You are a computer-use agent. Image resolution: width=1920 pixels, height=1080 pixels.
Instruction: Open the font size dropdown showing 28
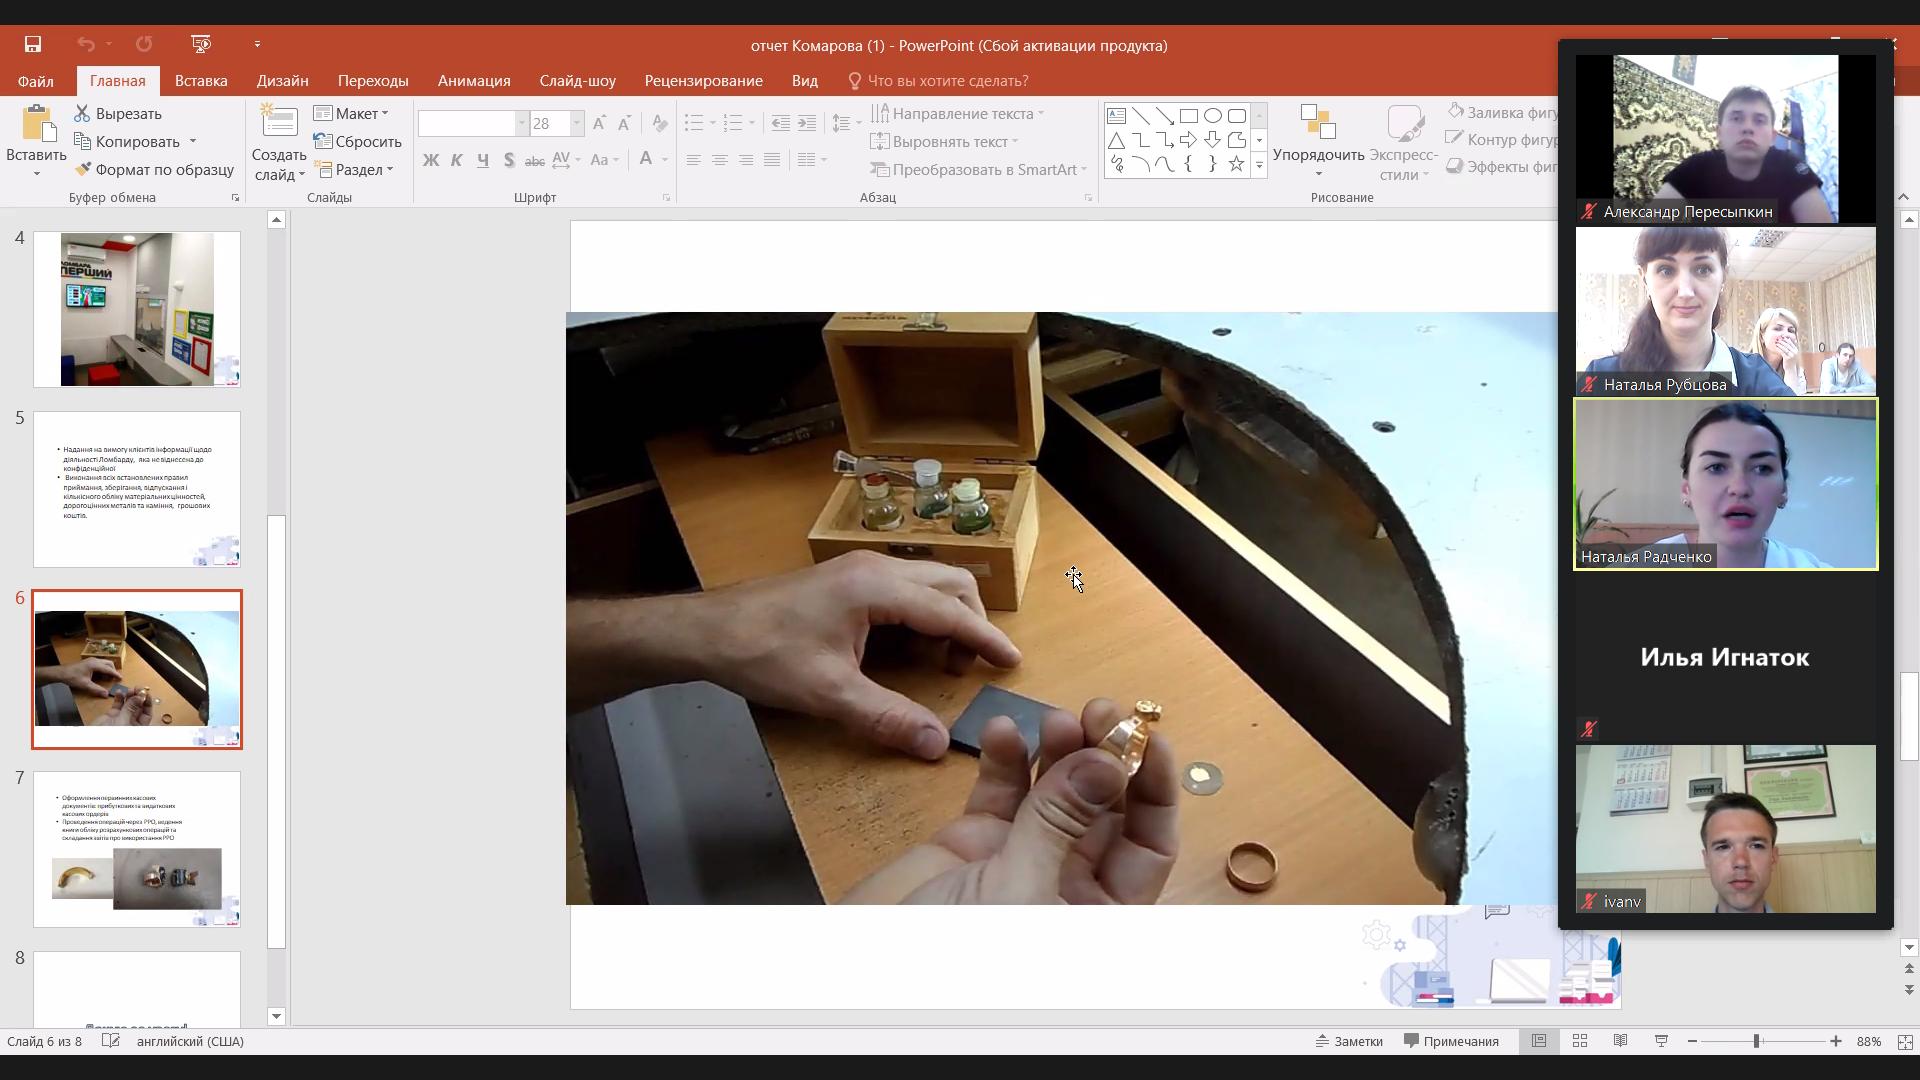577,124
